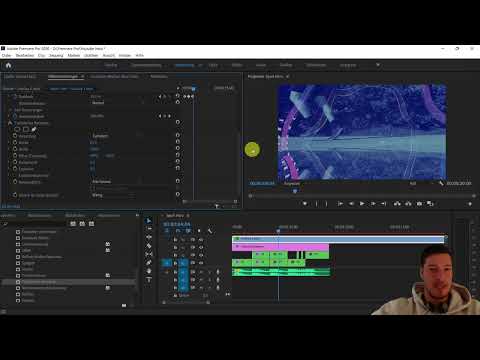Toggle eye visibility on third video track
This screenshot has height=360, width=480.
pyautogui.click(x=201, y=255)
